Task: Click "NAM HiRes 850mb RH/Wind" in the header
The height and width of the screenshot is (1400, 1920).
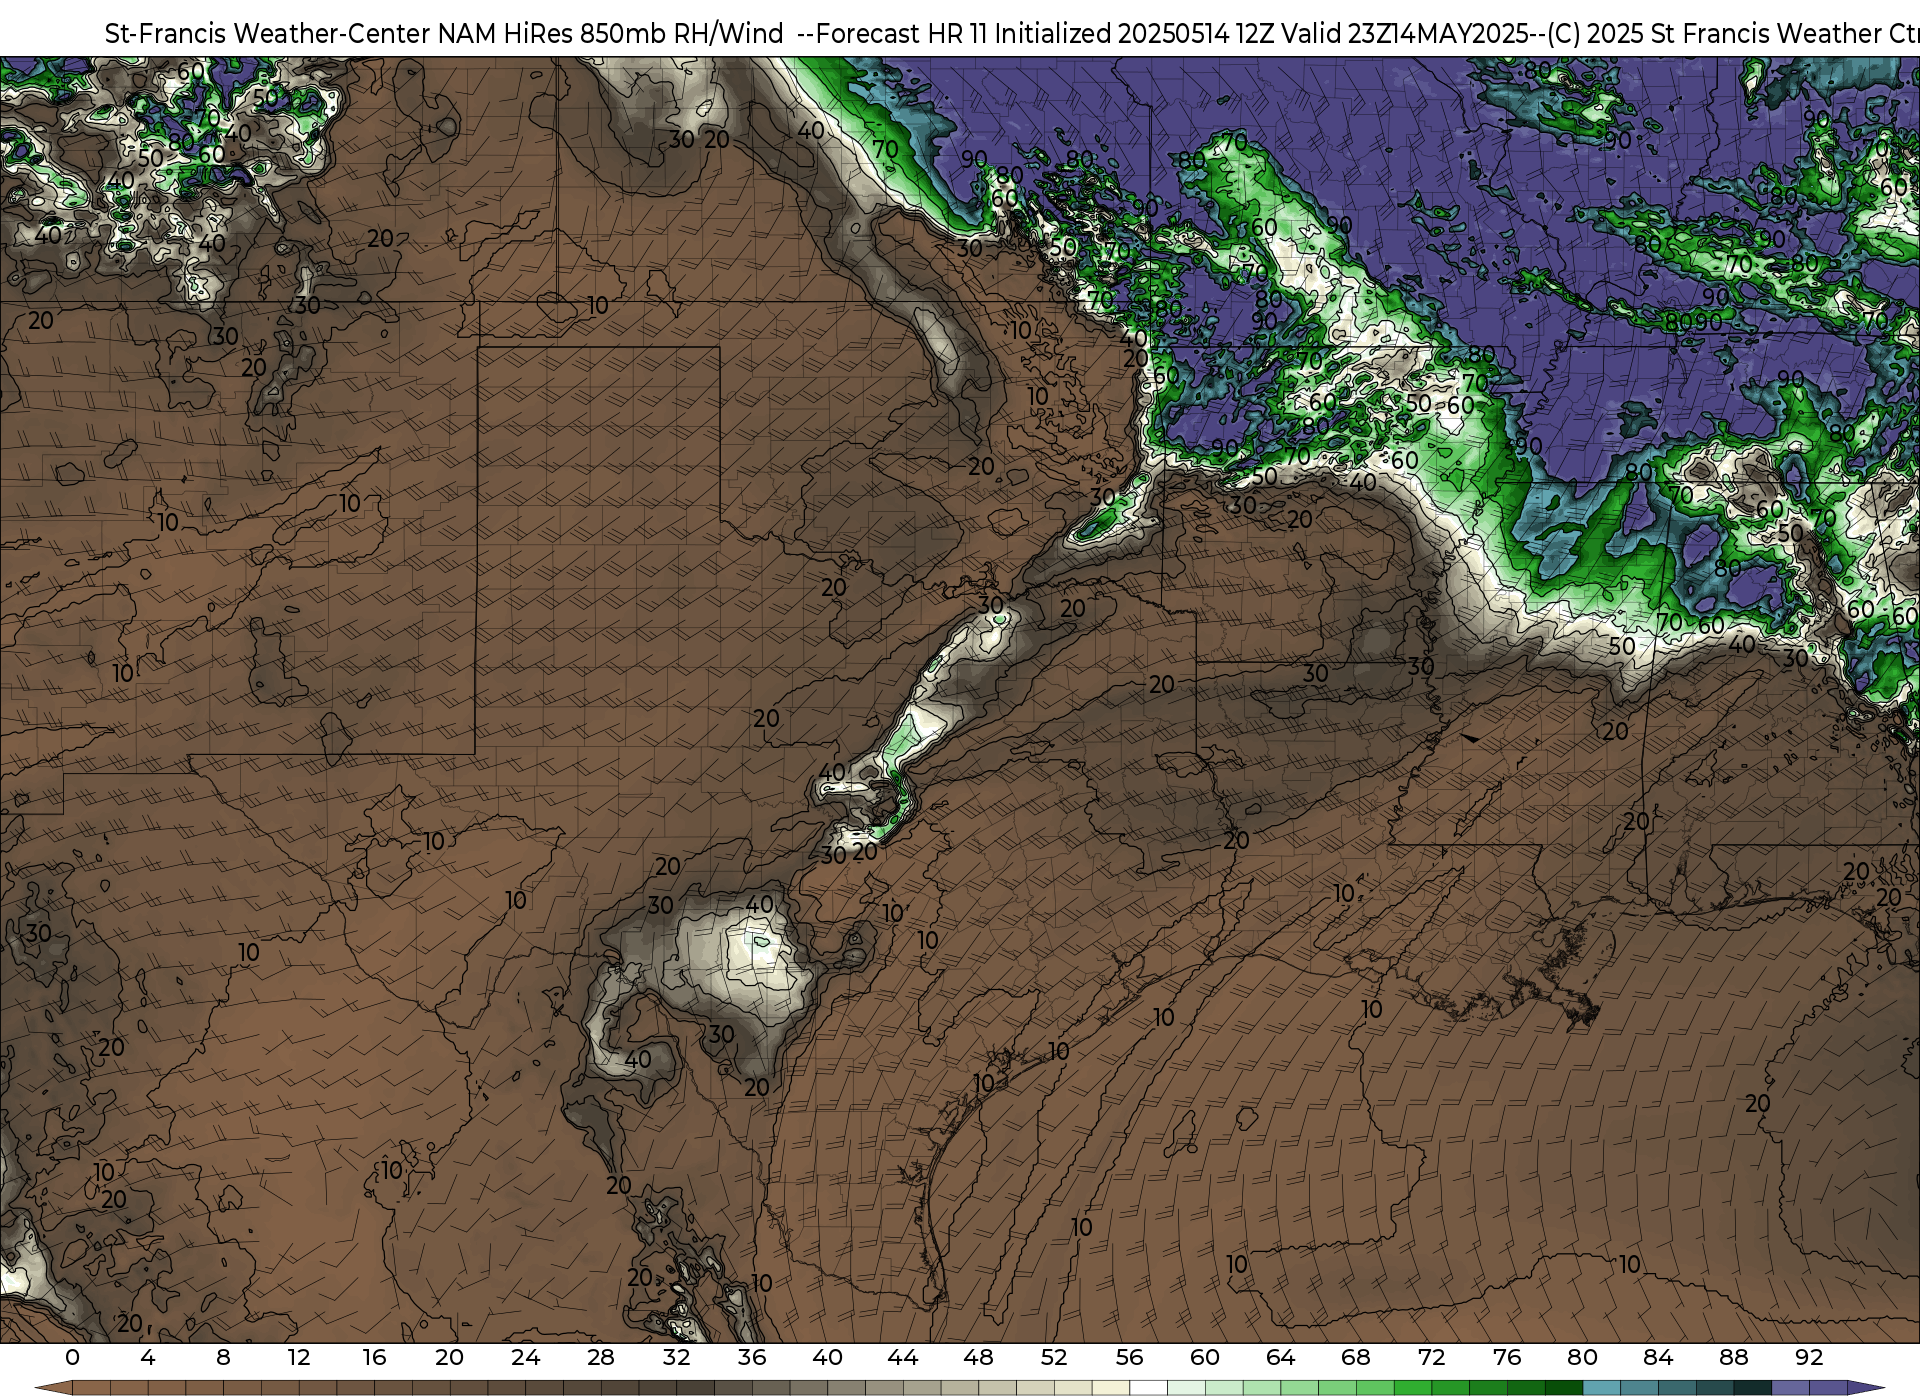Action: [x=611, y=33]
